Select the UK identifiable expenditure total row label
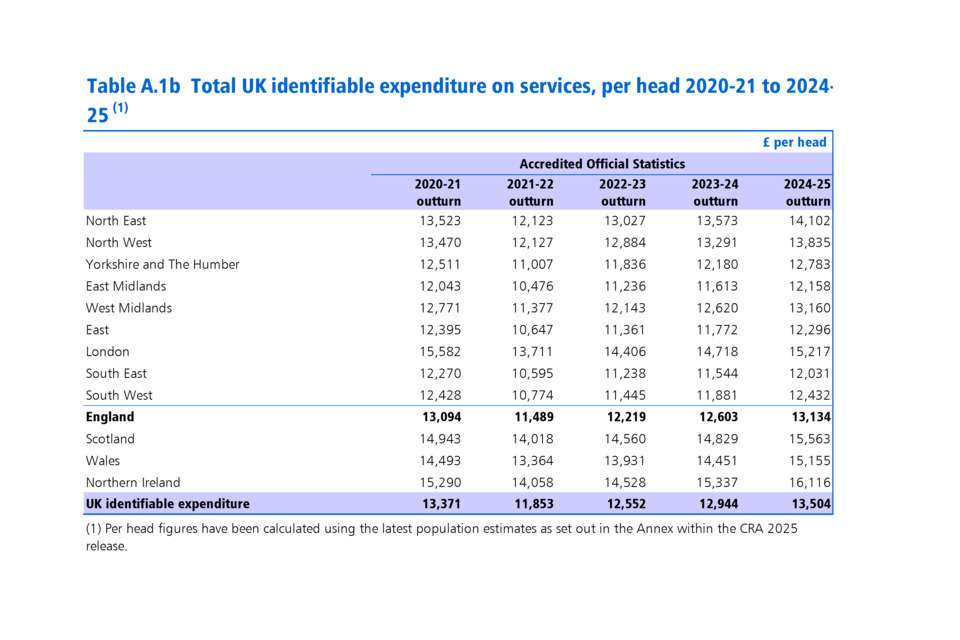 click(x=168, y=504)
